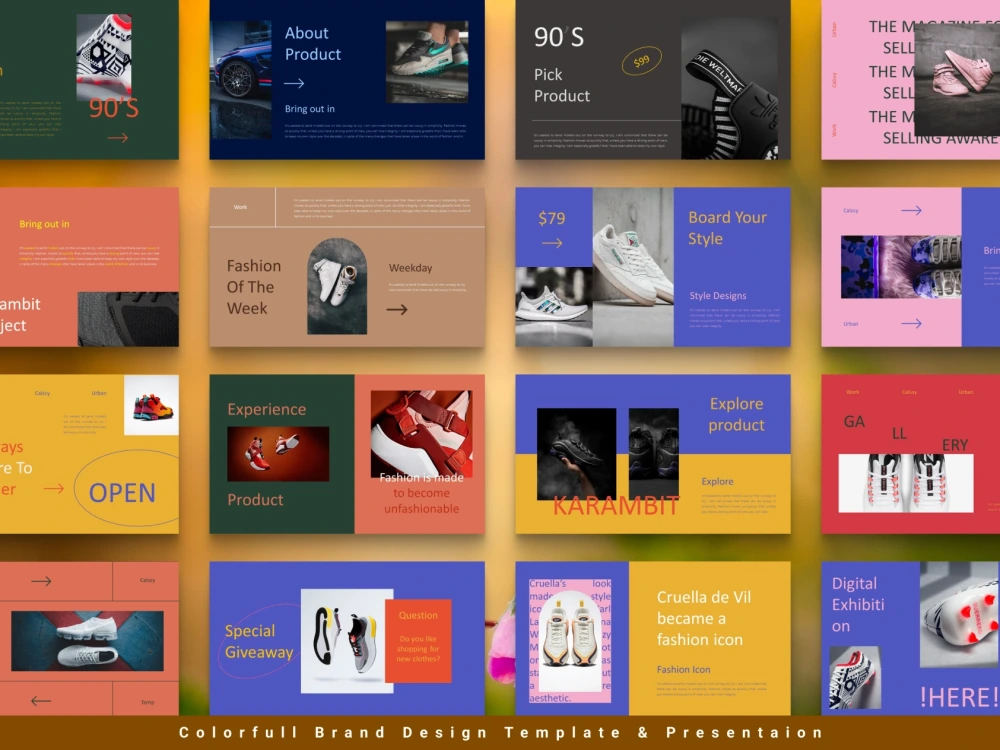Screen dimensions: 1000x750
Task: Click the $99 oval price badge
Action: click(642, 61)
